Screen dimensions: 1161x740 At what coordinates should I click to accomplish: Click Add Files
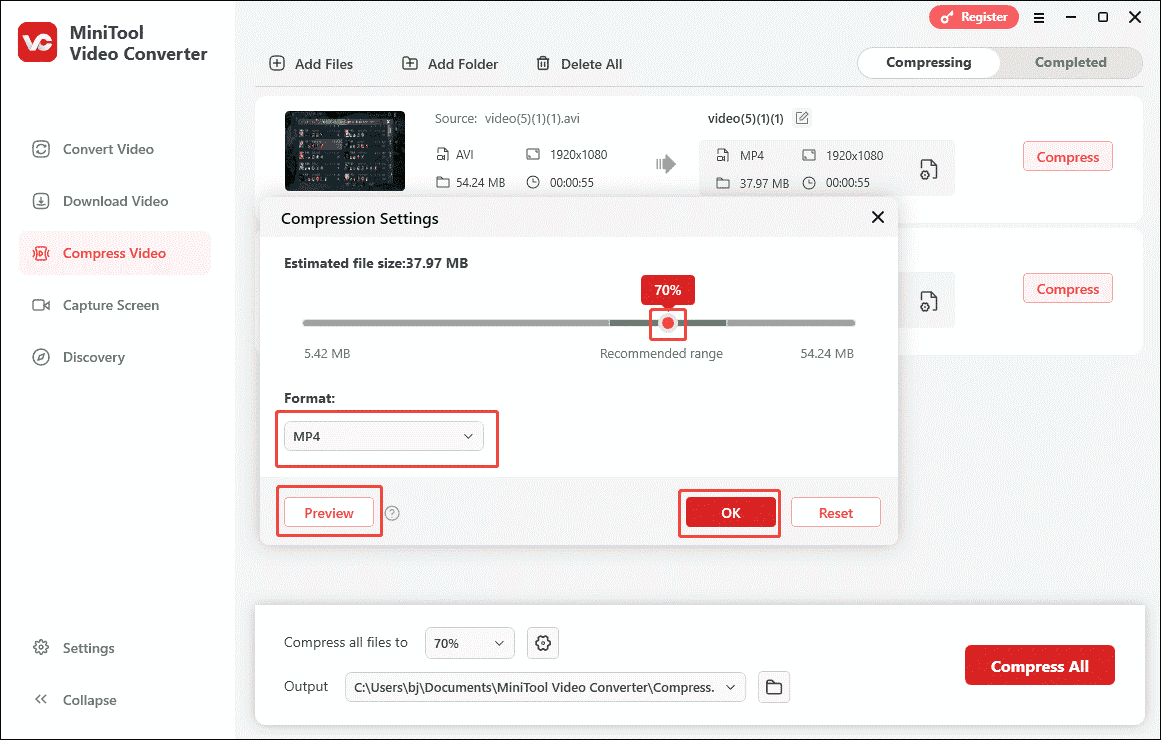[311, 64]
